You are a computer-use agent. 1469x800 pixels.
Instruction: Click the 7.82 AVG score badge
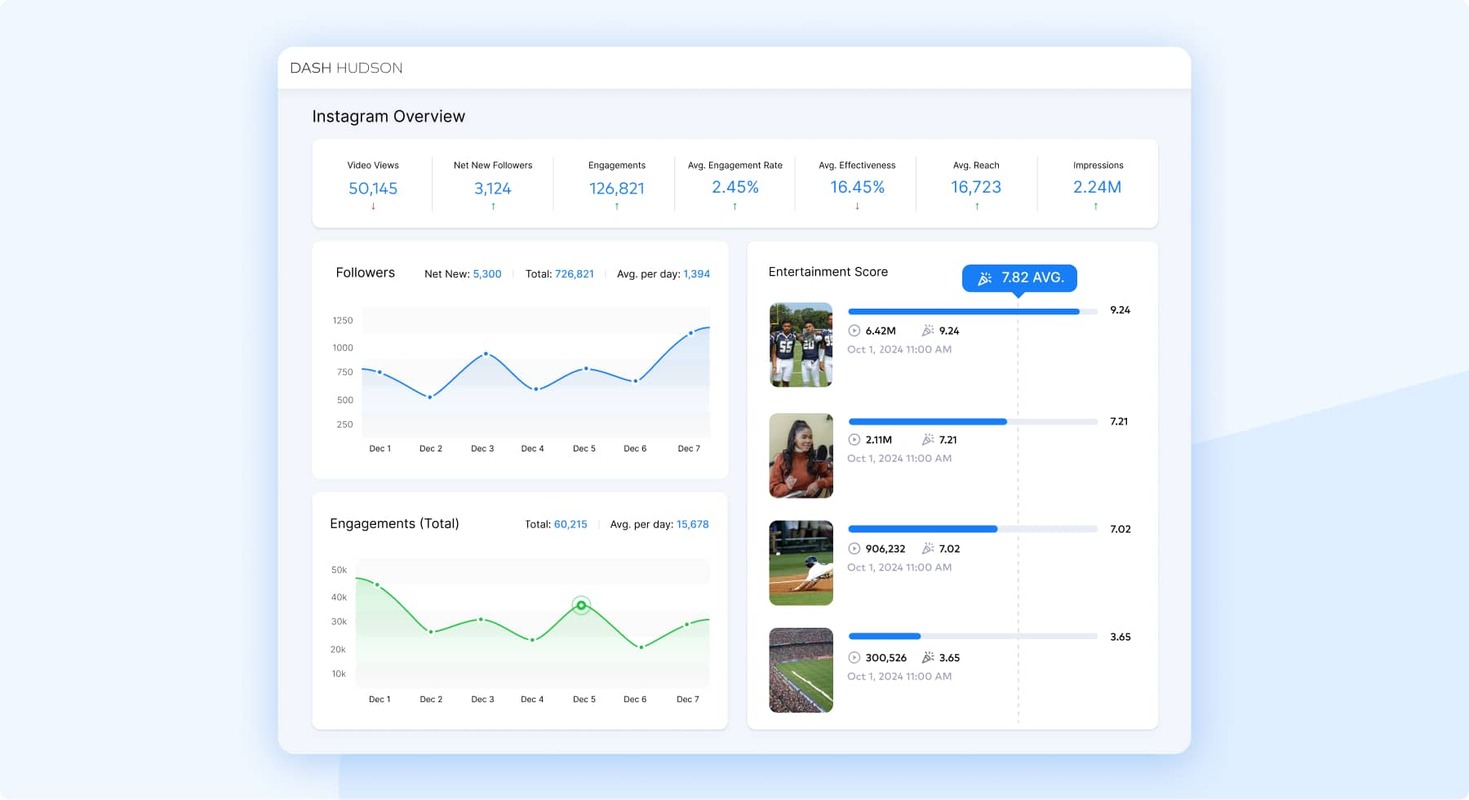pyautogui.click(x=1019, y=278)
